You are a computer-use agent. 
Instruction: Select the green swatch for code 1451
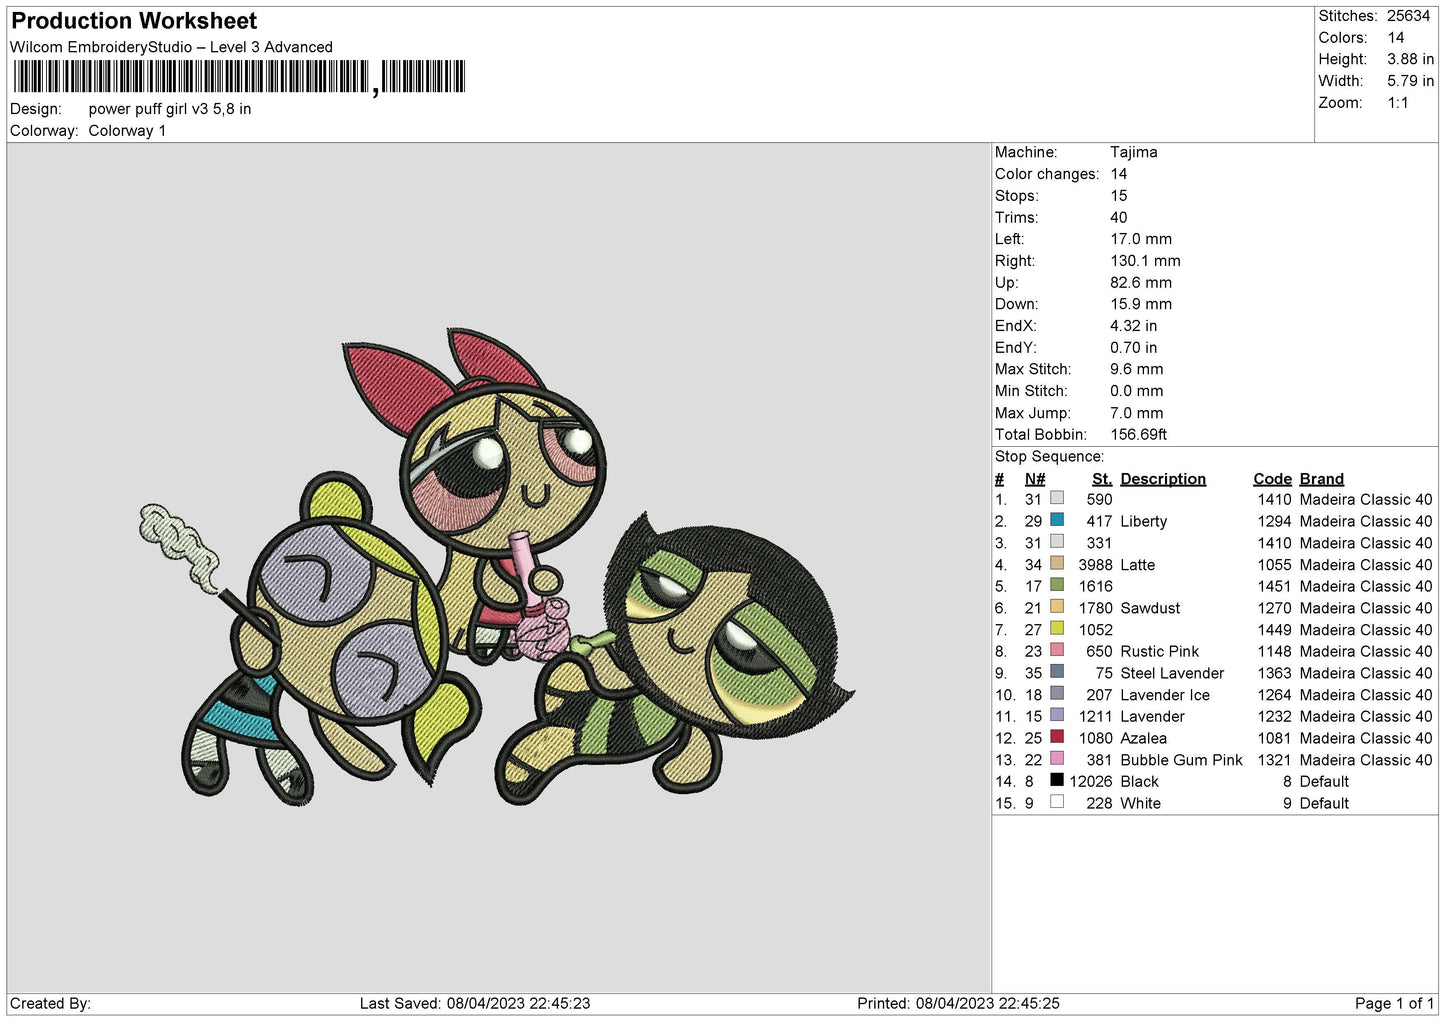(1057, 585)
